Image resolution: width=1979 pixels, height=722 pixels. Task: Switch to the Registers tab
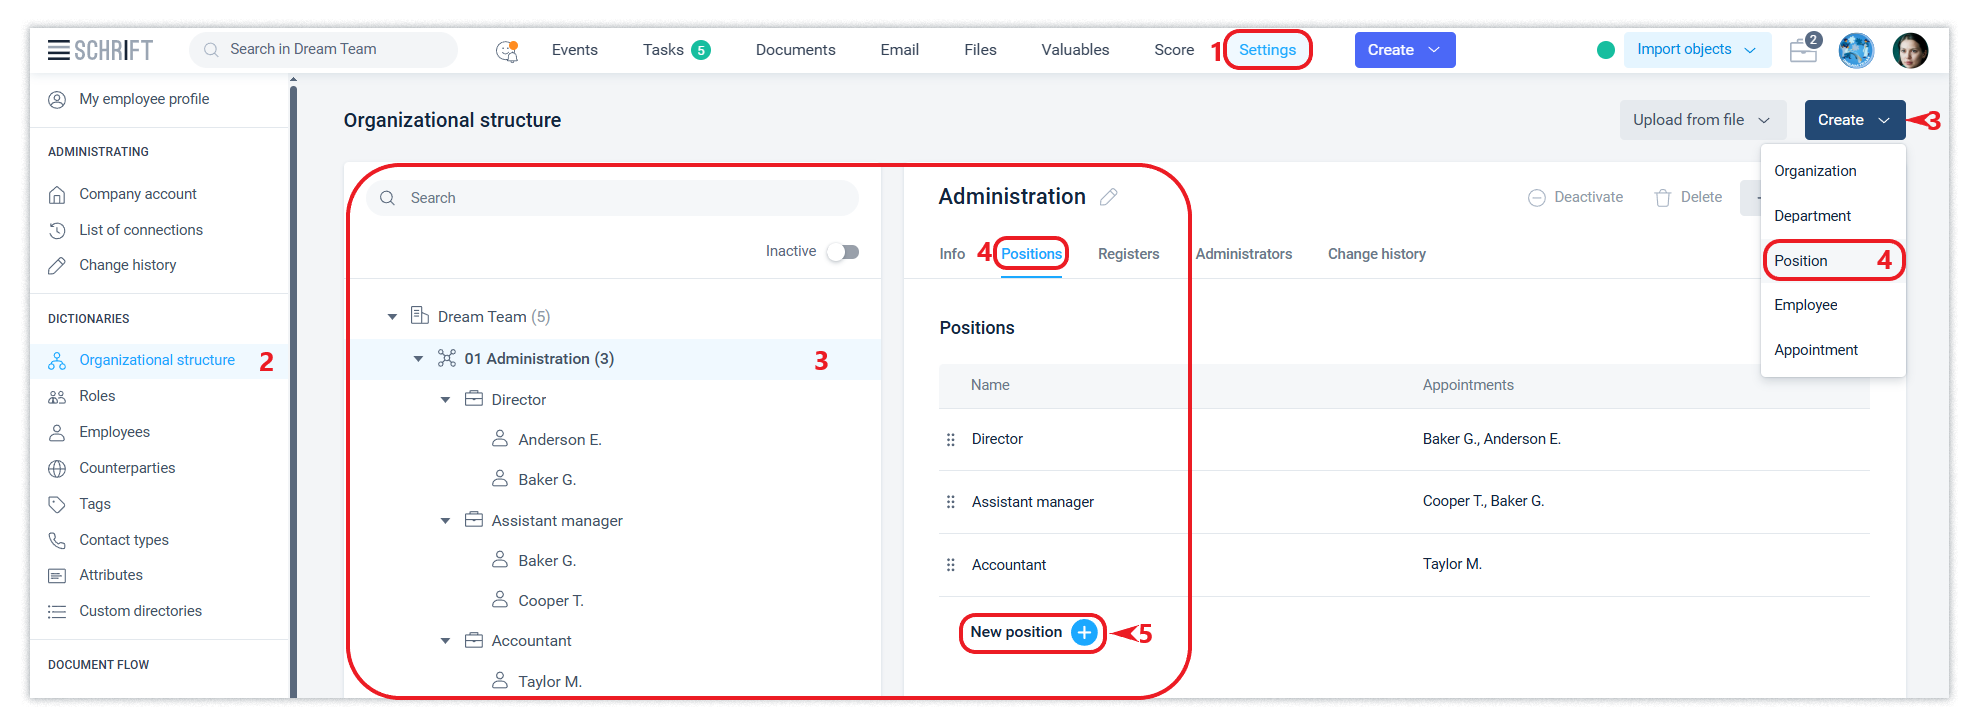(1128, 254)
